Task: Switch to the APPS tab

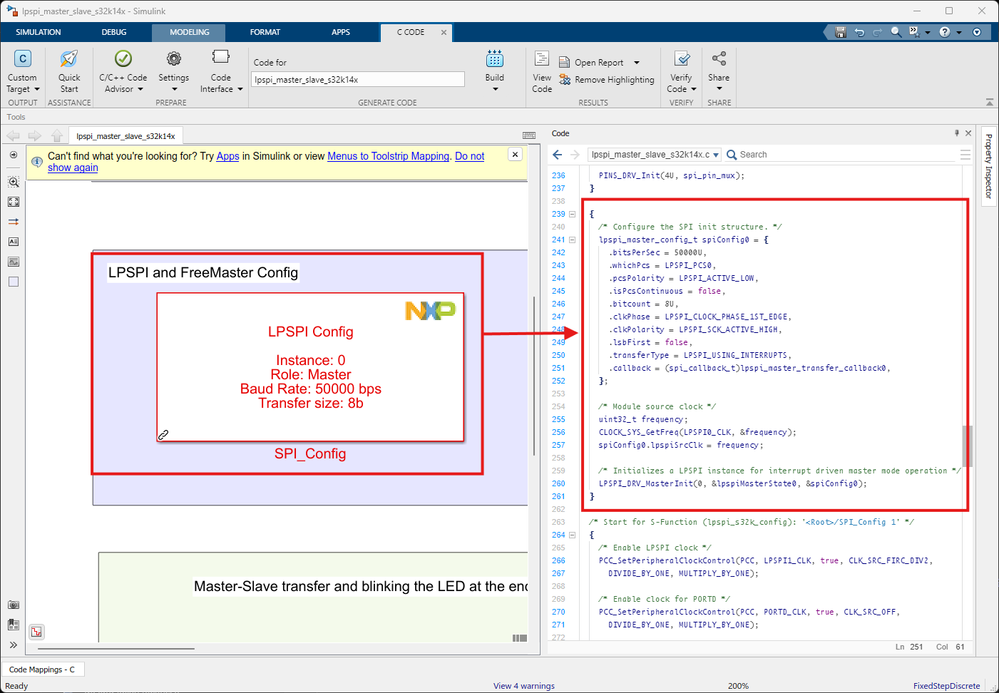Action: (x=341, y=32)
